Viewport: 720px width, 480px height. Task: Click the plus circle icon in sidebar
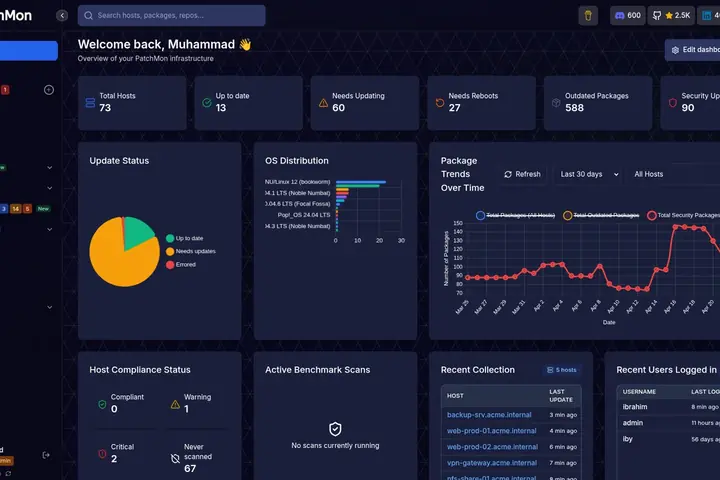pyautogui.click(x=49, y=90)
